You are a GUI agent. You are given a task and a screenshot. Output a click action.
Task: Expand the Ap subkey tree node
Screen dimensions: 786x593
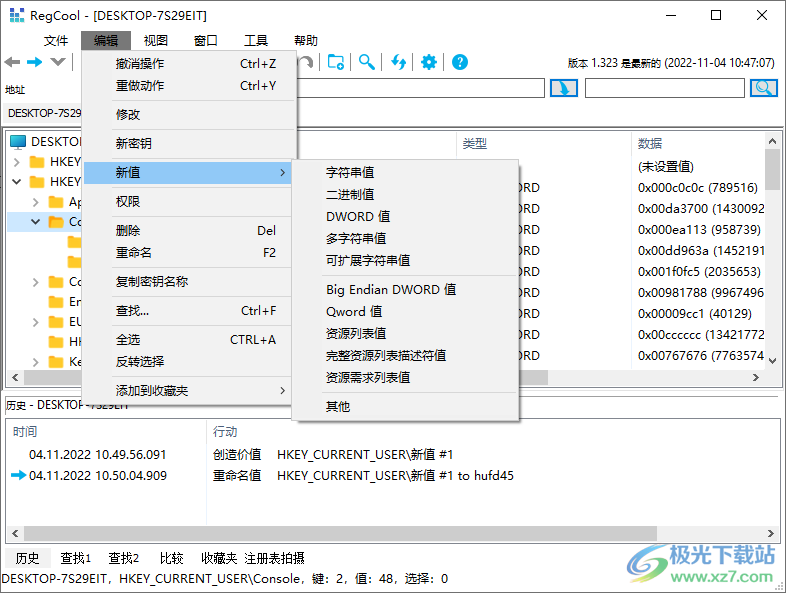coord(36,202)
